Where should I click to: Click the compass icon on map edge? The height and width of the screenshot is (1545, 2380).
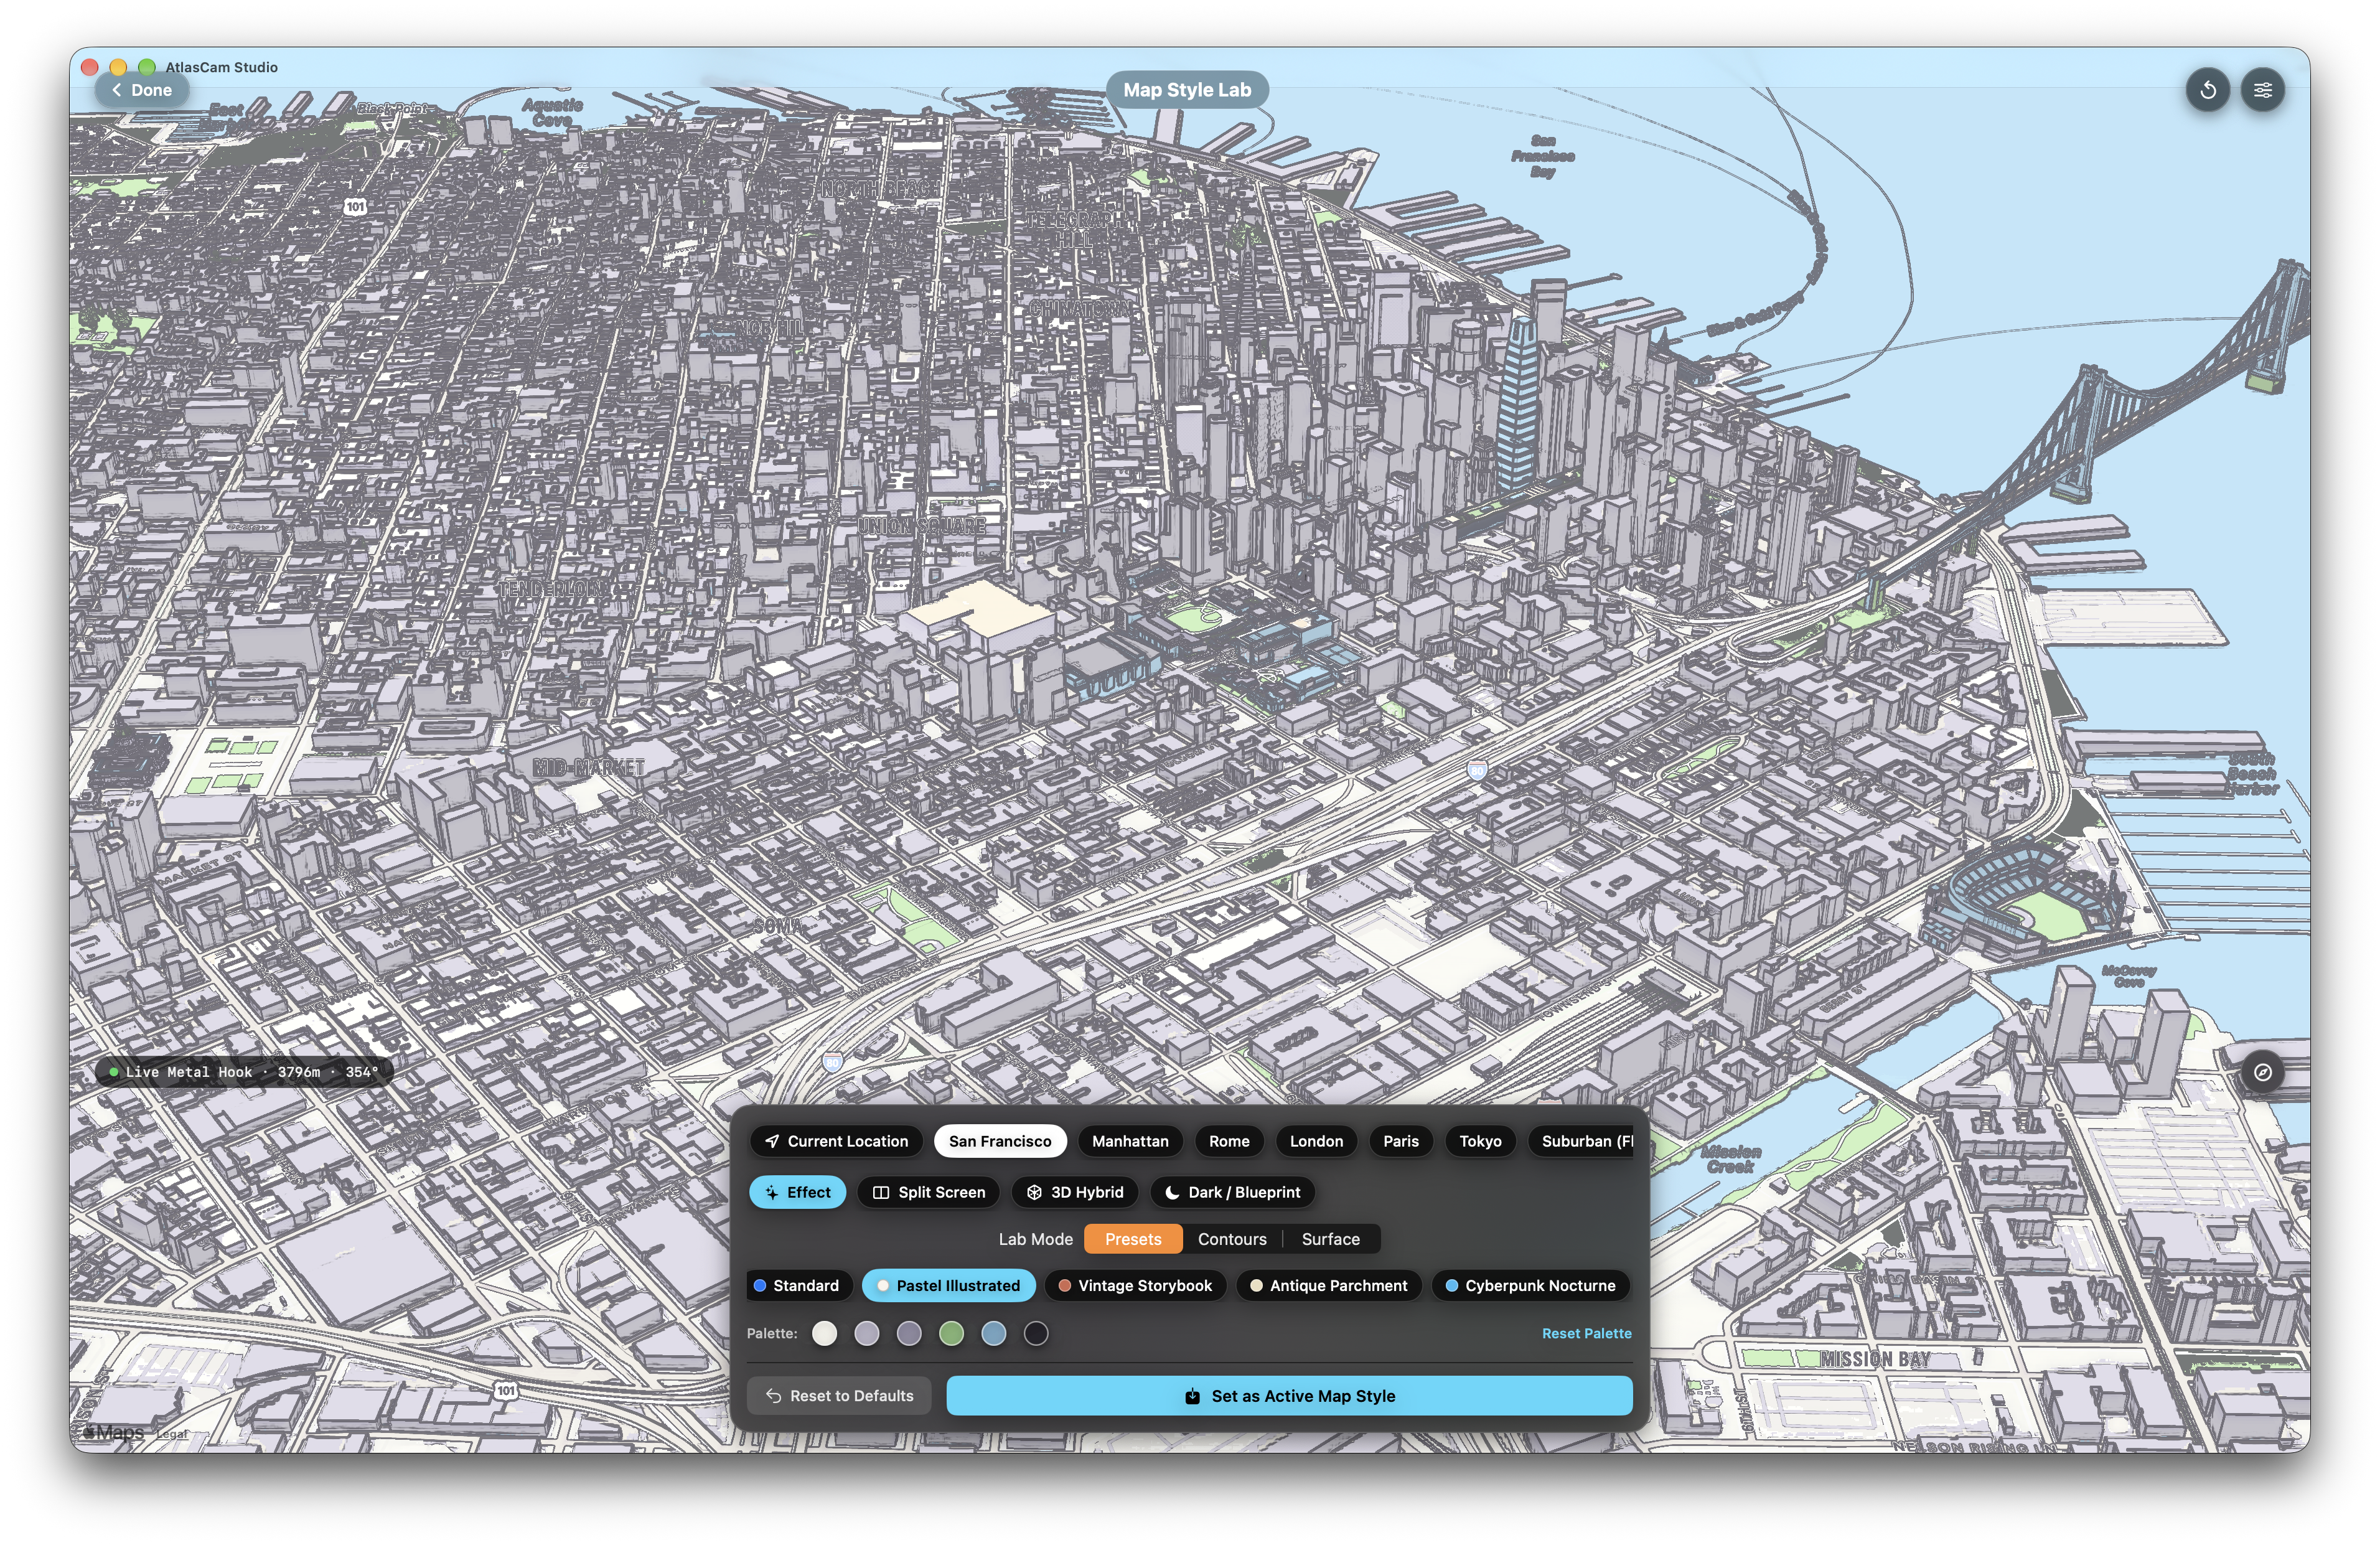coord(2262,1072)
